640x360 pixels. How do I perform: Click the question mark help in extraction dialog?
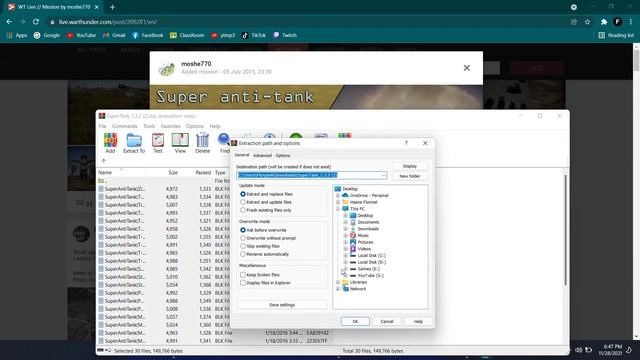pyautogui.click(x=406, y=143)
